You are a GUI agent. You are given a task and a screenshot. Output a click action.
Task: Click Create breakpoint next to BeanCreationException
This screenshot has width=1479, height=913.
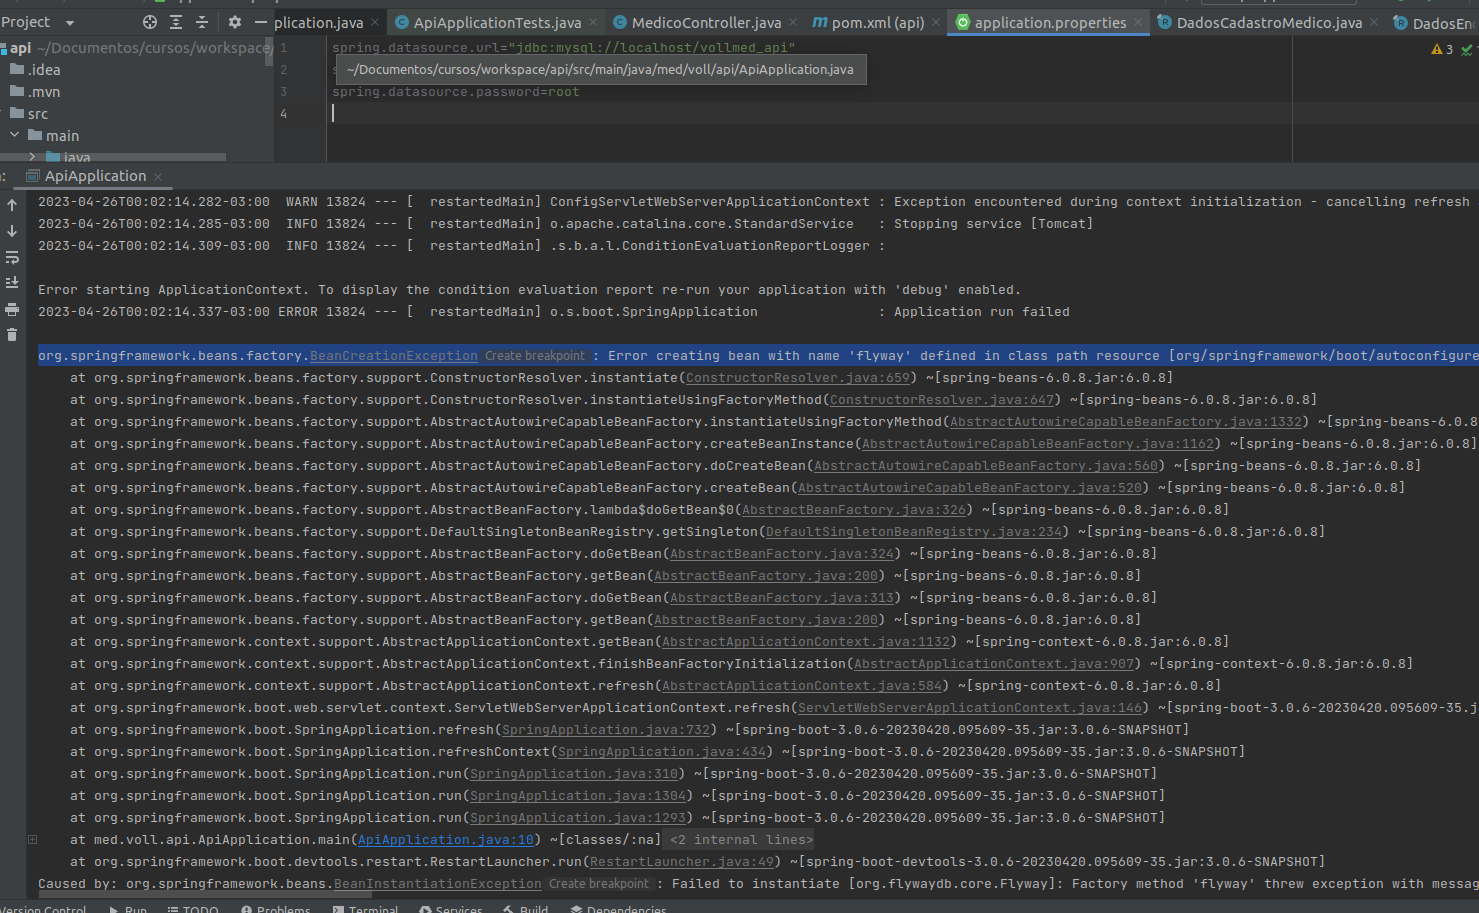[x=535, y=356]
